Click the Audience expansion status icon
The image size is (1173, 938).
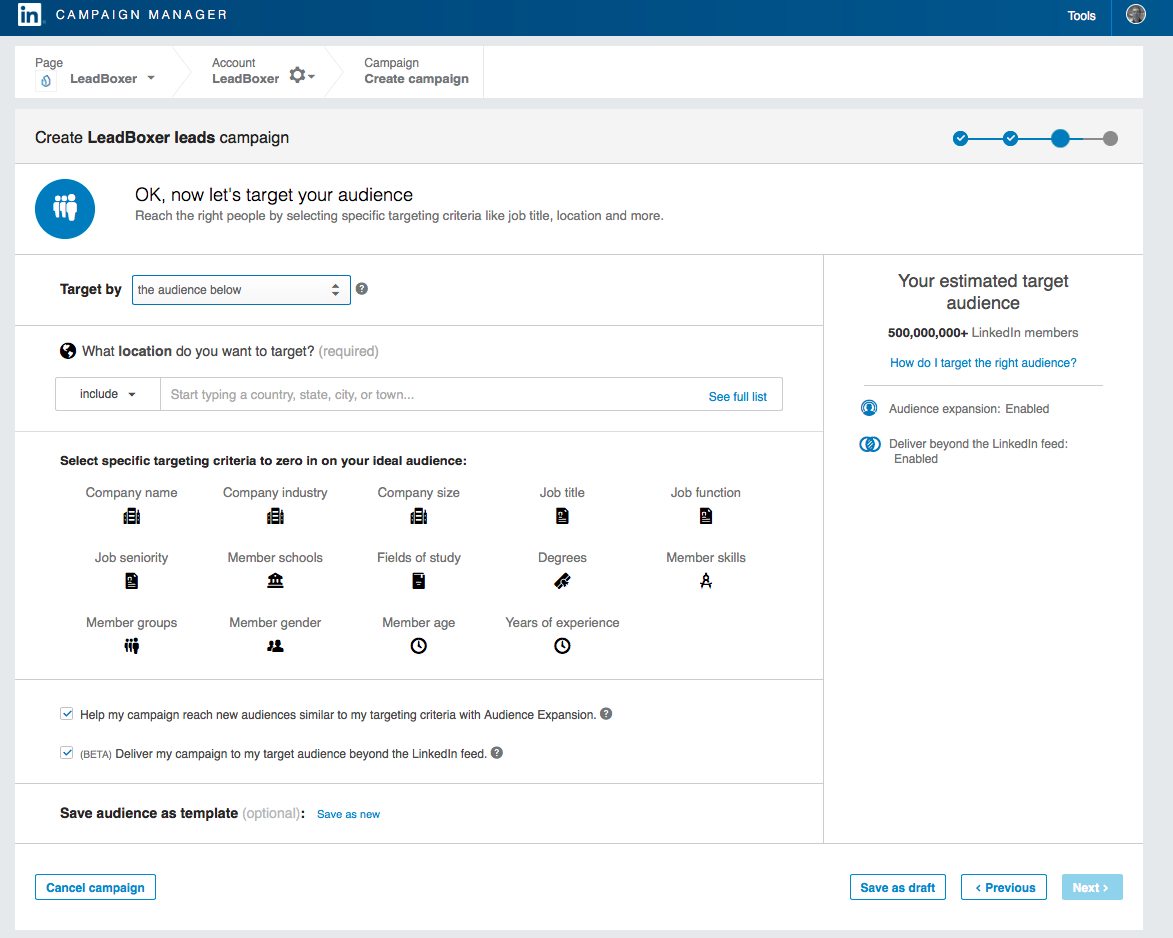pyautogui.click(x=869, y=408)
